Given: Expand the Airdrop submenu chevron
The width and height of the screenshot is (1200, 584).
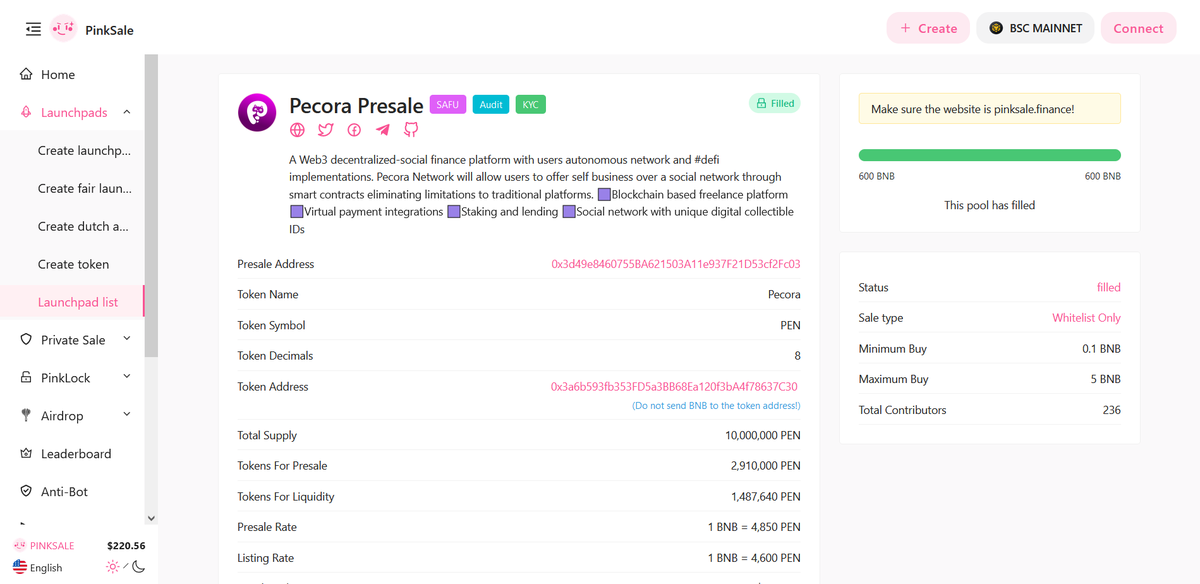Looking at the screenshot, I should (127, 415).
